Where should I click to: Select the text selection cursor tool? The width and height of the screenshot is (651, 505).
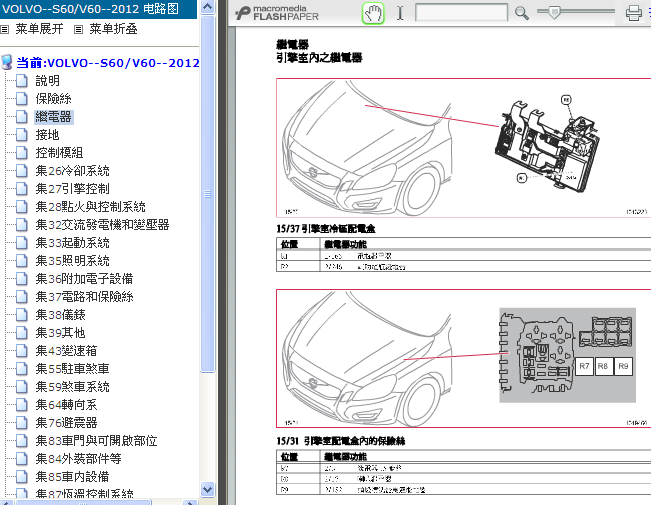coord(400,13)
